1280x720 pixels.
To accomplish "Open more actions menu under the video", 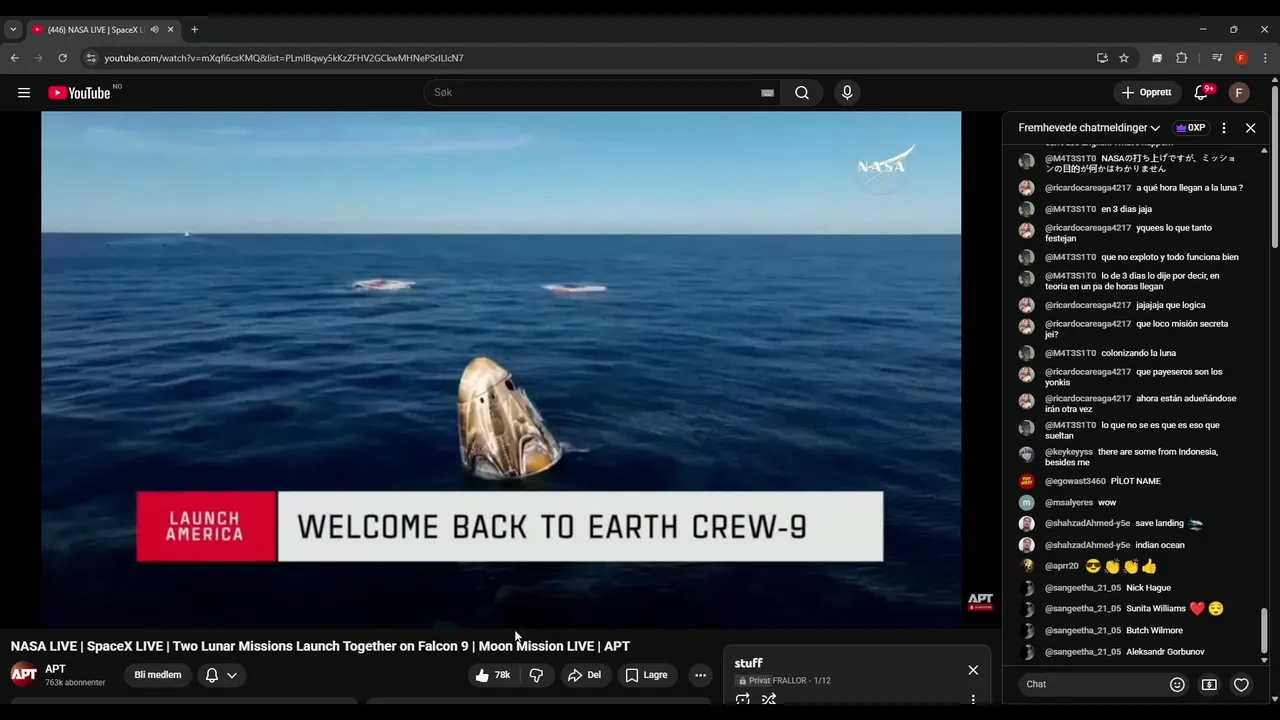I will pyautogui.click(x=700, y=675).
